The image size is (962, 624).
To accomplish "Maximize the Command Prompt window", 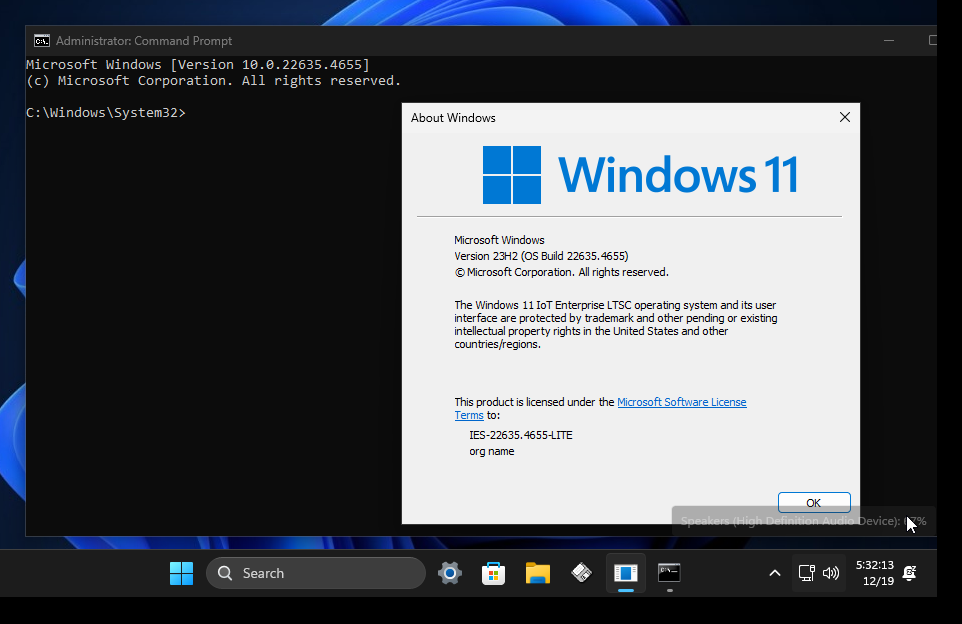I will pos(933,40).
